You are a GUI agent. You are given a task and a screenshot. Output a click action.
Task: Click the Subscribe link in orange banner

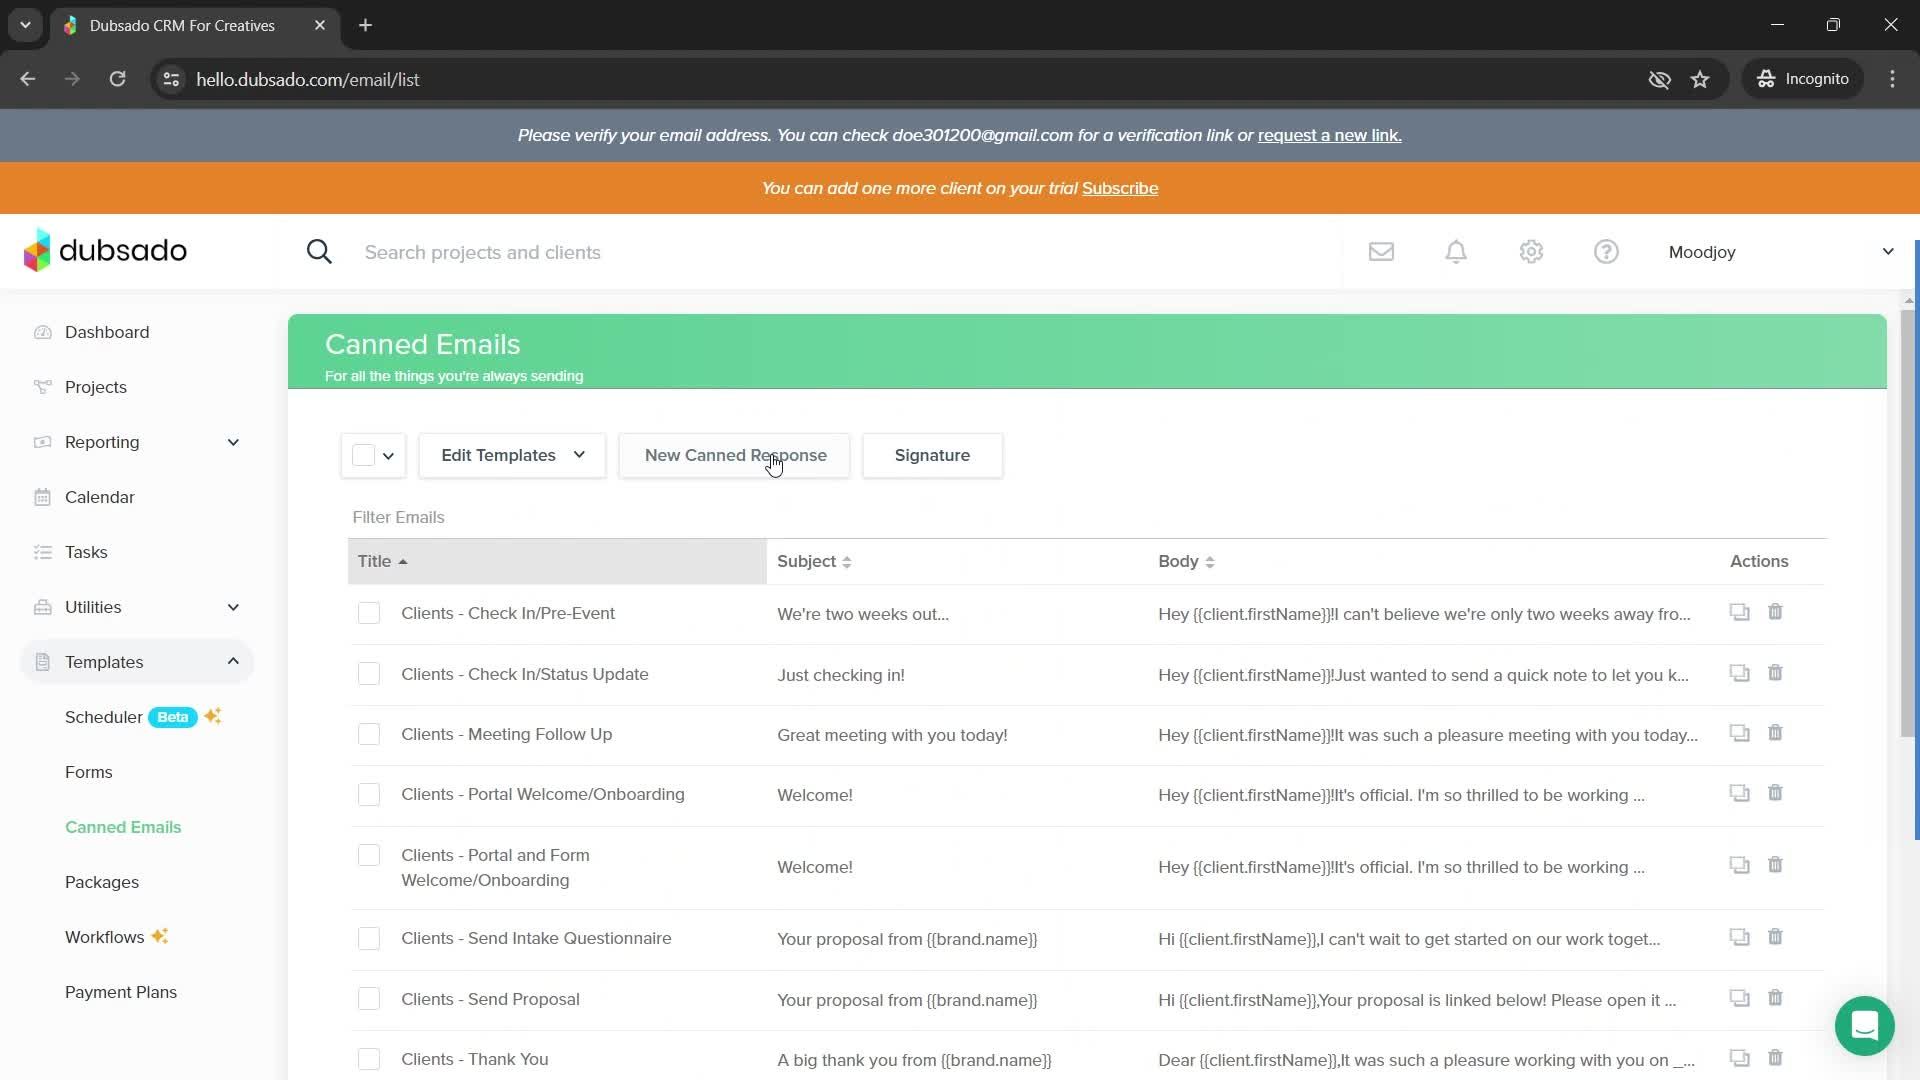(1120, 188)
